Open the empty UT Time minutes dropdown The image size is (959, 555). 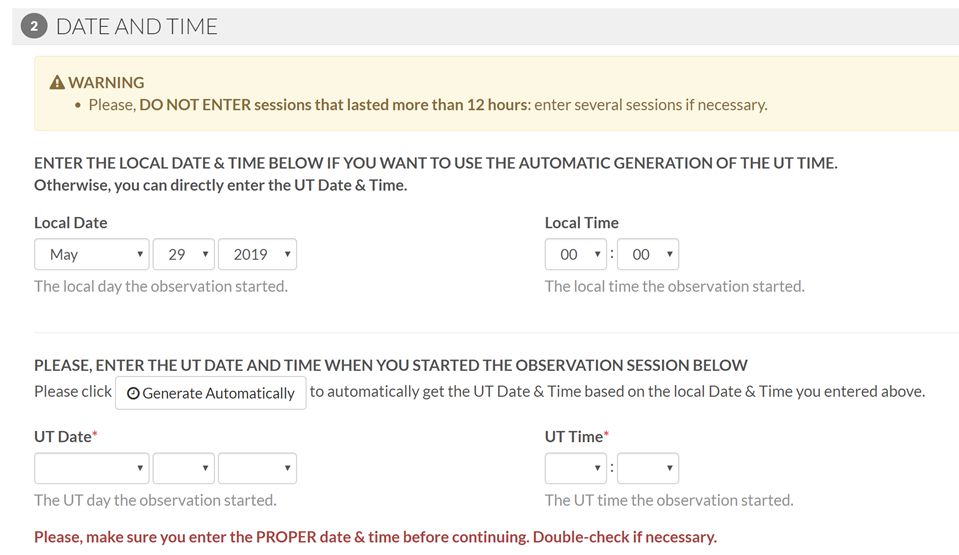click(648, 468)
